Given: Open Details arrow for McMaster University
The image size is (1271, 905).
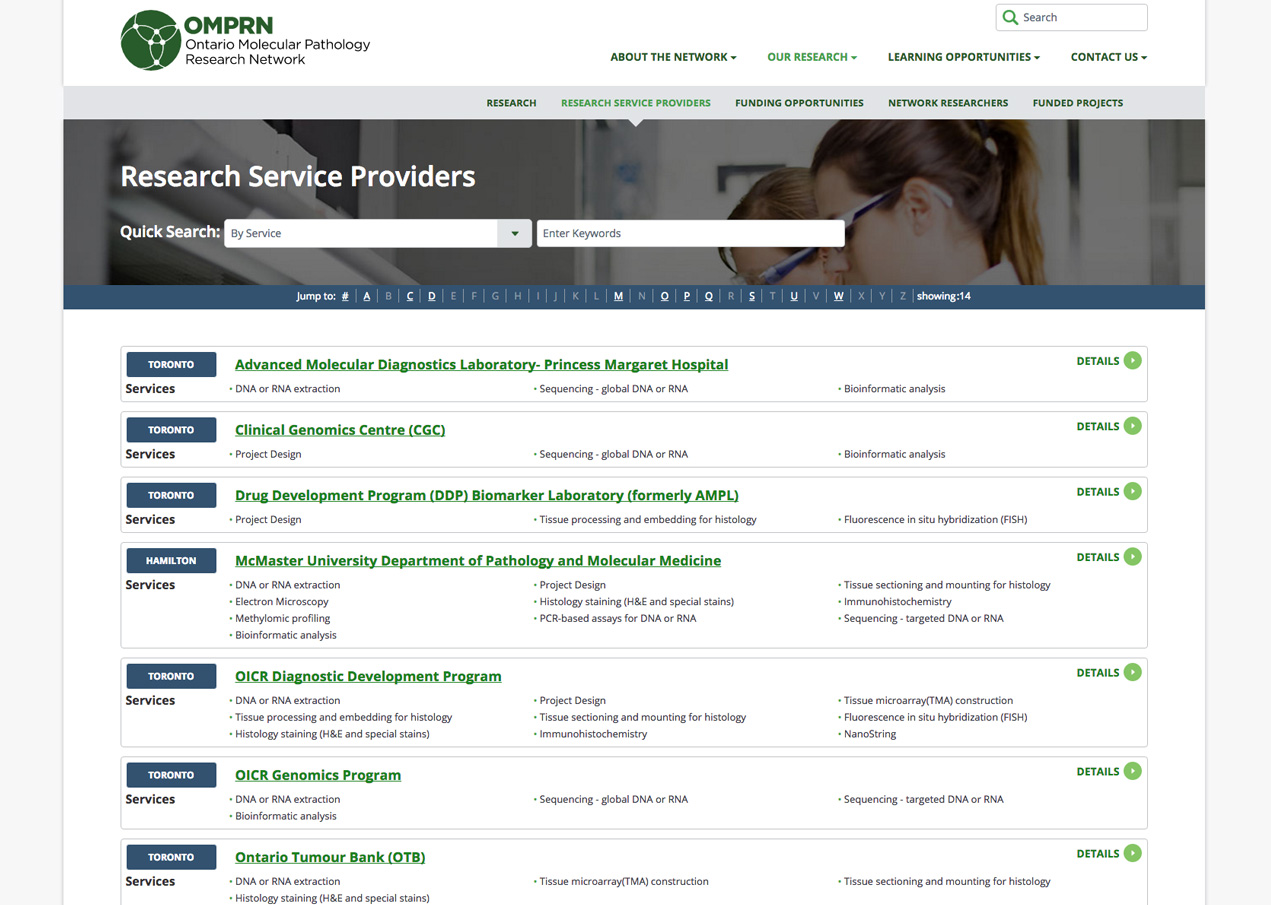Looking at the screenshot, I should coord(1132,557).
